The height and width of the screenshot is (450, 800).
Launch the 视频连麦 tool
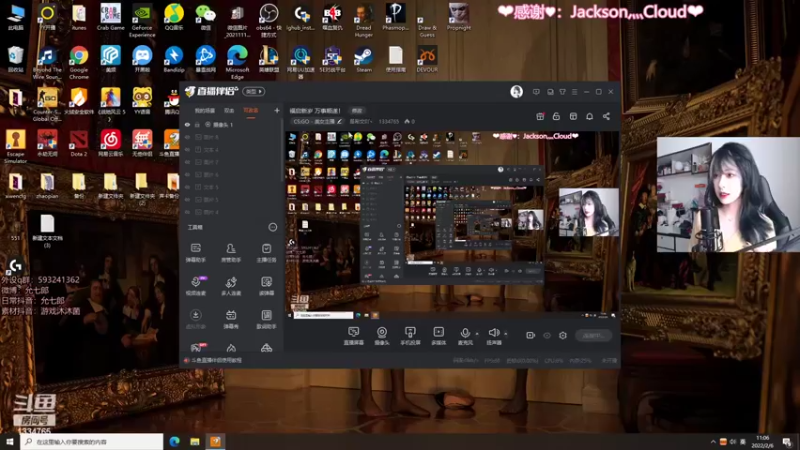(196, 286)
